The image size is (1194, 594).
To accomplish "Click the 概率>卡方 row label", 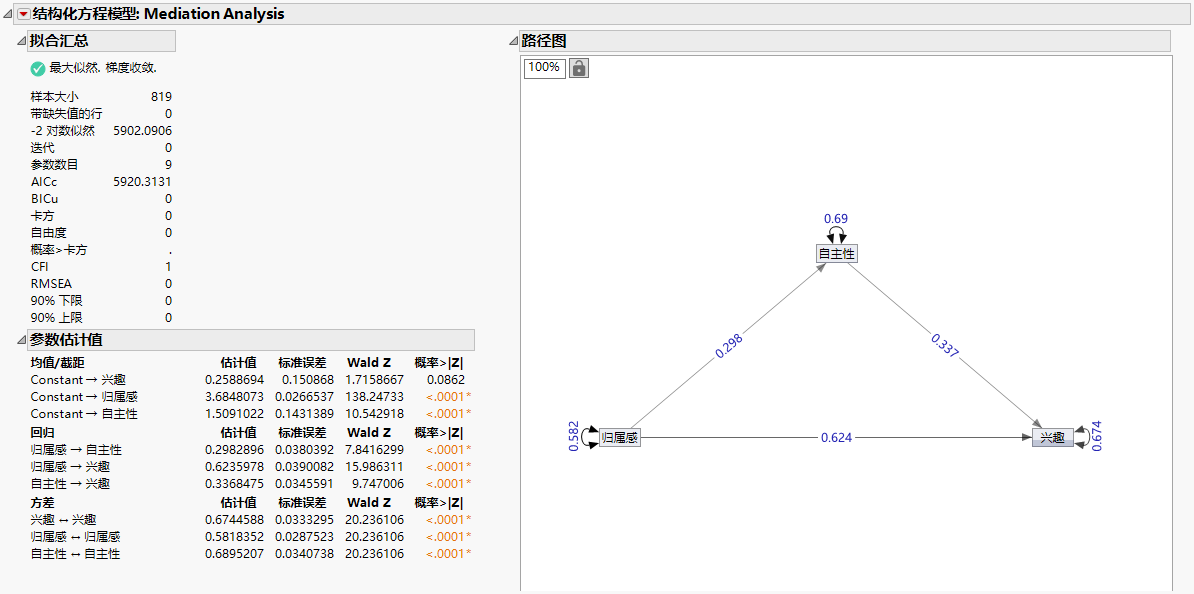I will (59, 249).
